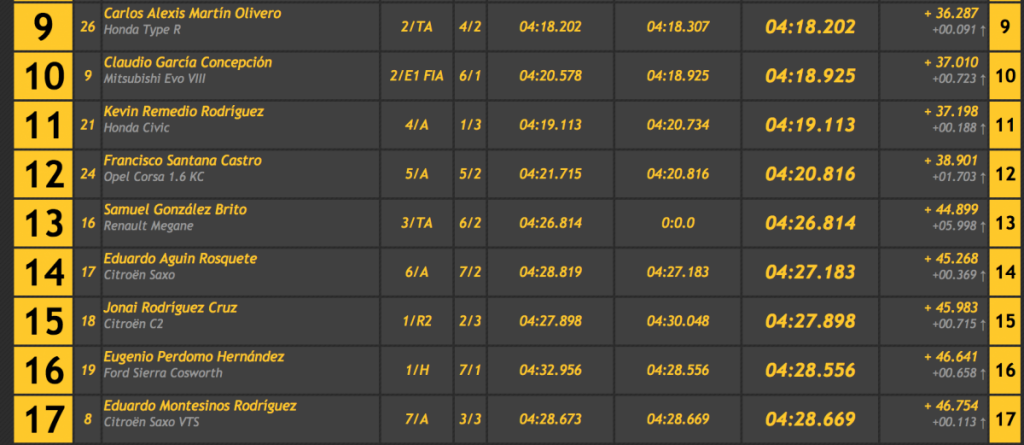Open Kevin Remedio Rodríguez's entry
The width and height of the screenshot is (1024, 445).
(183, 111)
